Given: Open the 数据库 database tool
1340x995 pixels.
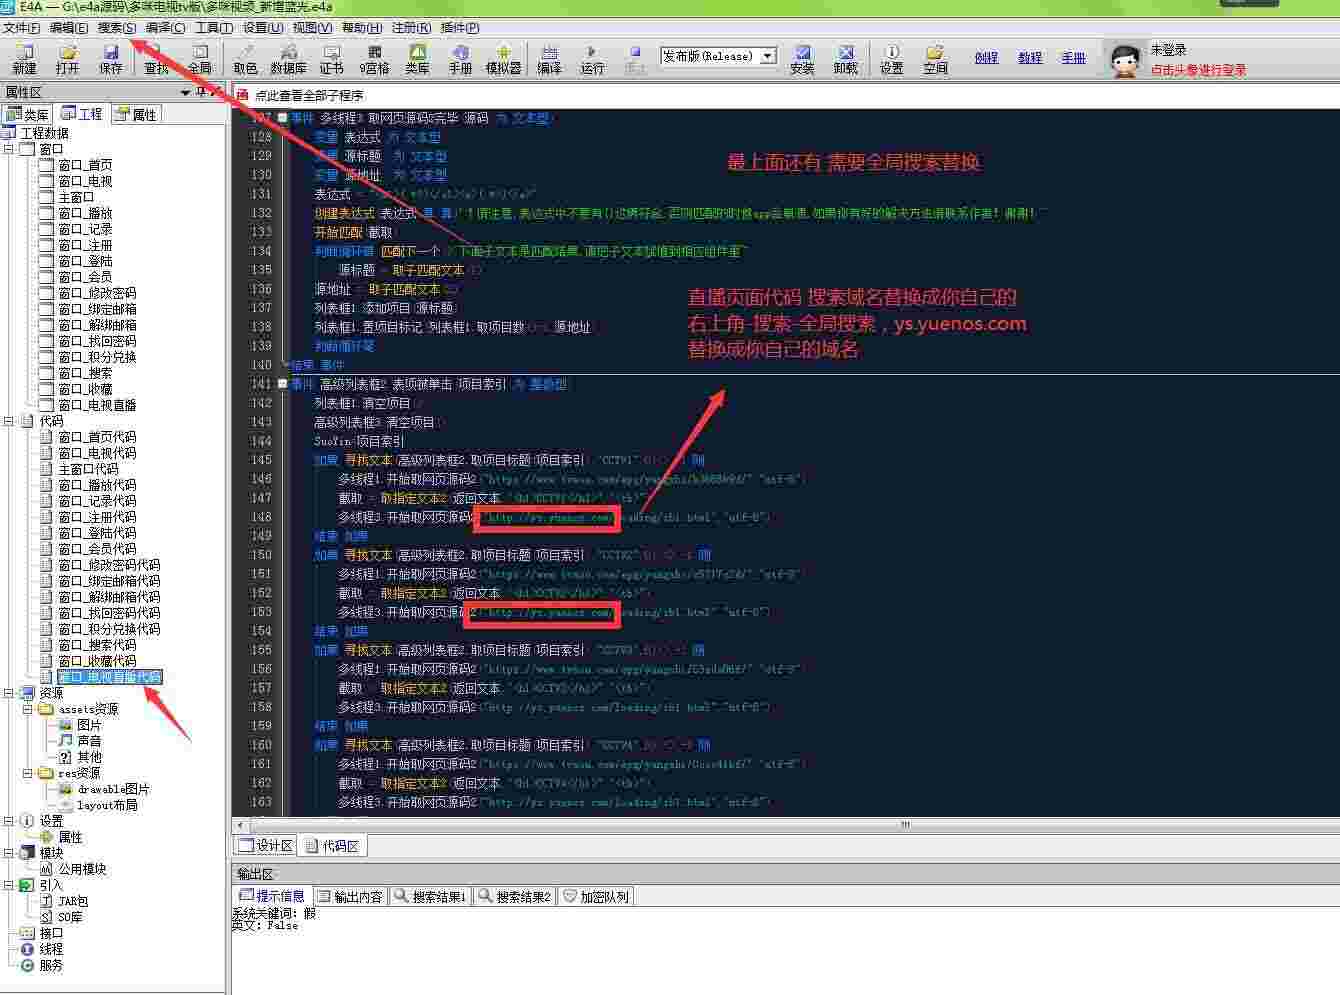Looking at the screenshot, I should (x=288, y=59).
